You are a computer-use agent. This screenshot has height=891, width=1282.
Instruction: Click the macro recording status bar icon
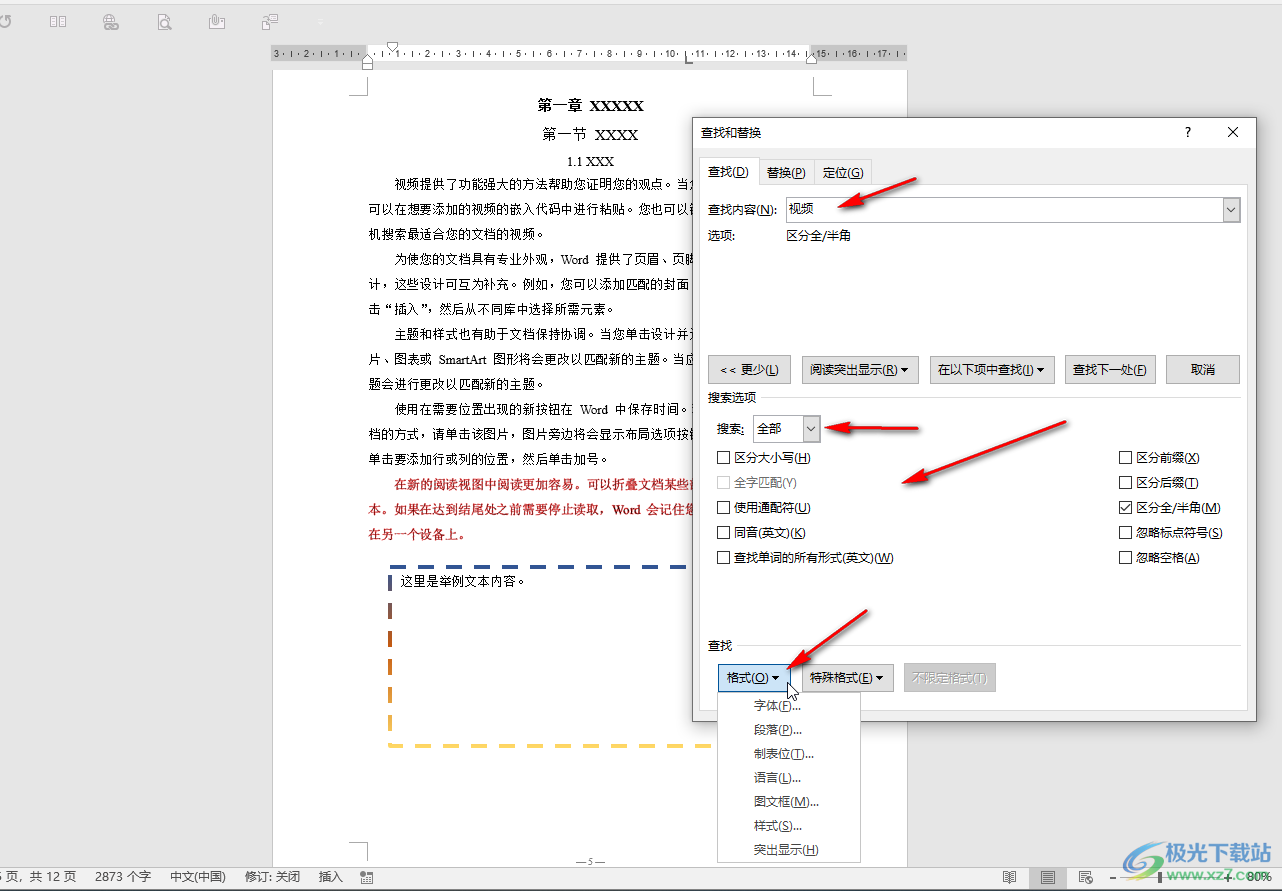click(x=367, y=877)
